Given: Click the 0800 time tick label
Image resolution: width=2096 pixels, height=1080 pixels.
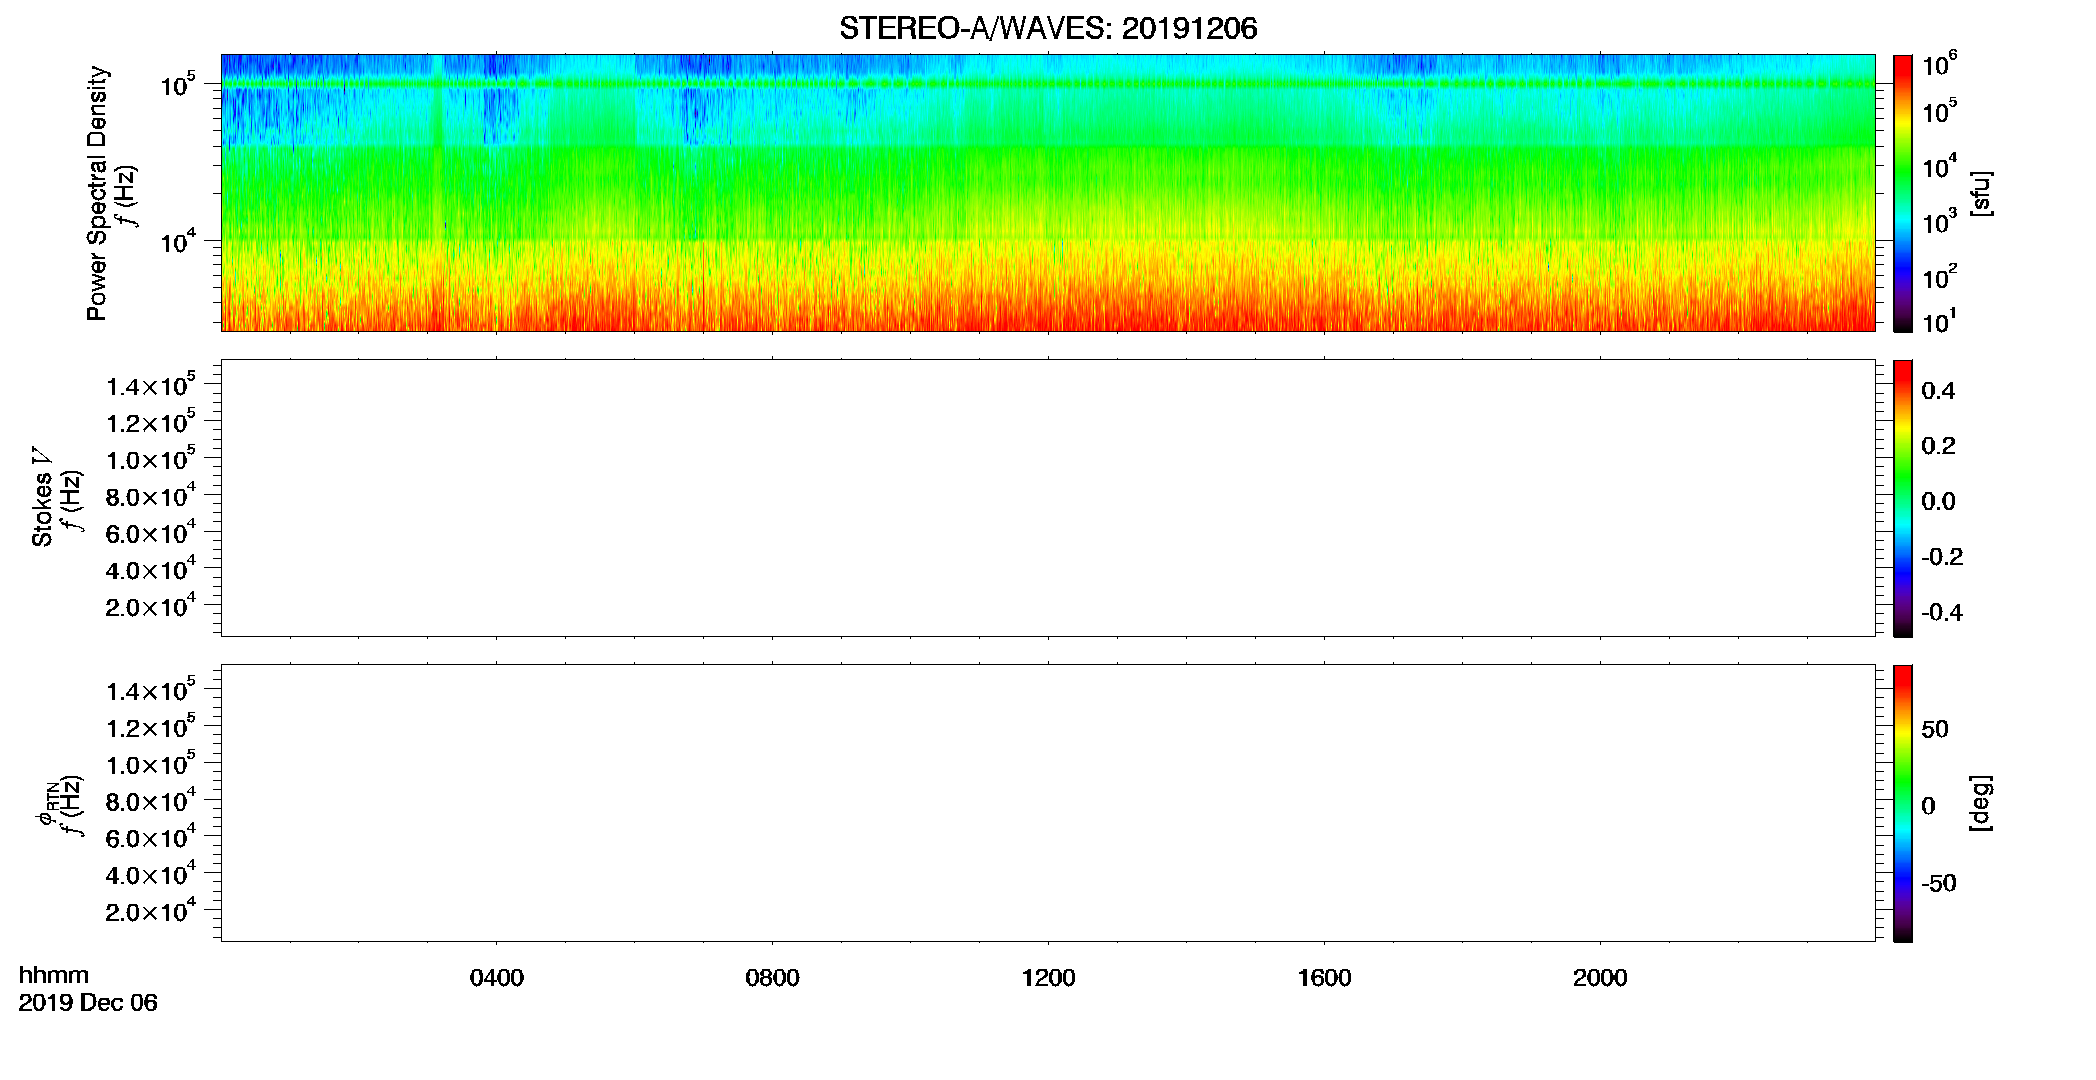Looking at the screenshot, I should click(x=772, y=978).
